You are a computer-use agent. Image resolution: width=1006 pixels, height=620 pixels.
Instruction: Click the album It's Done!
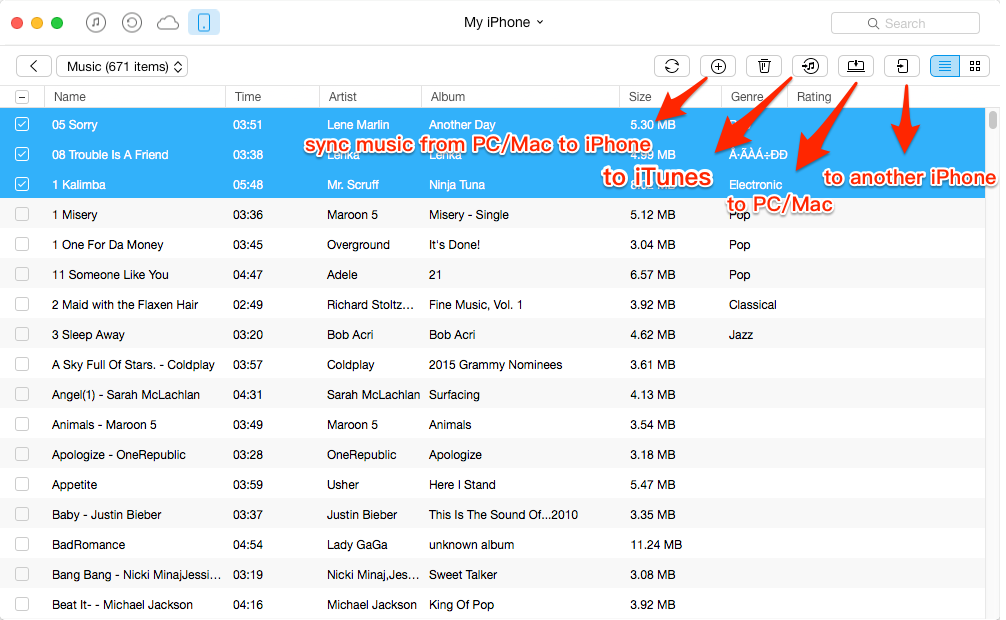tap(454, 245)
